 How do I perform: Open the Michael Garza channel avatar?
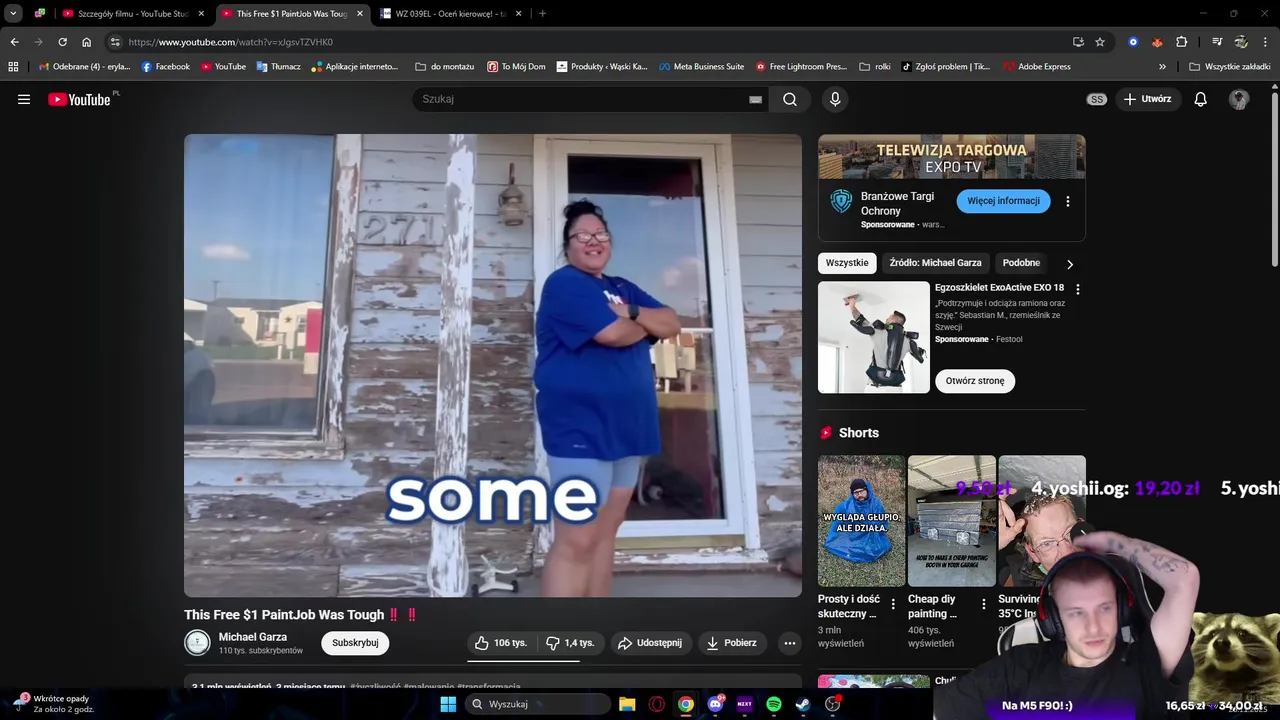pyautogui.click(x=197, y=643)
